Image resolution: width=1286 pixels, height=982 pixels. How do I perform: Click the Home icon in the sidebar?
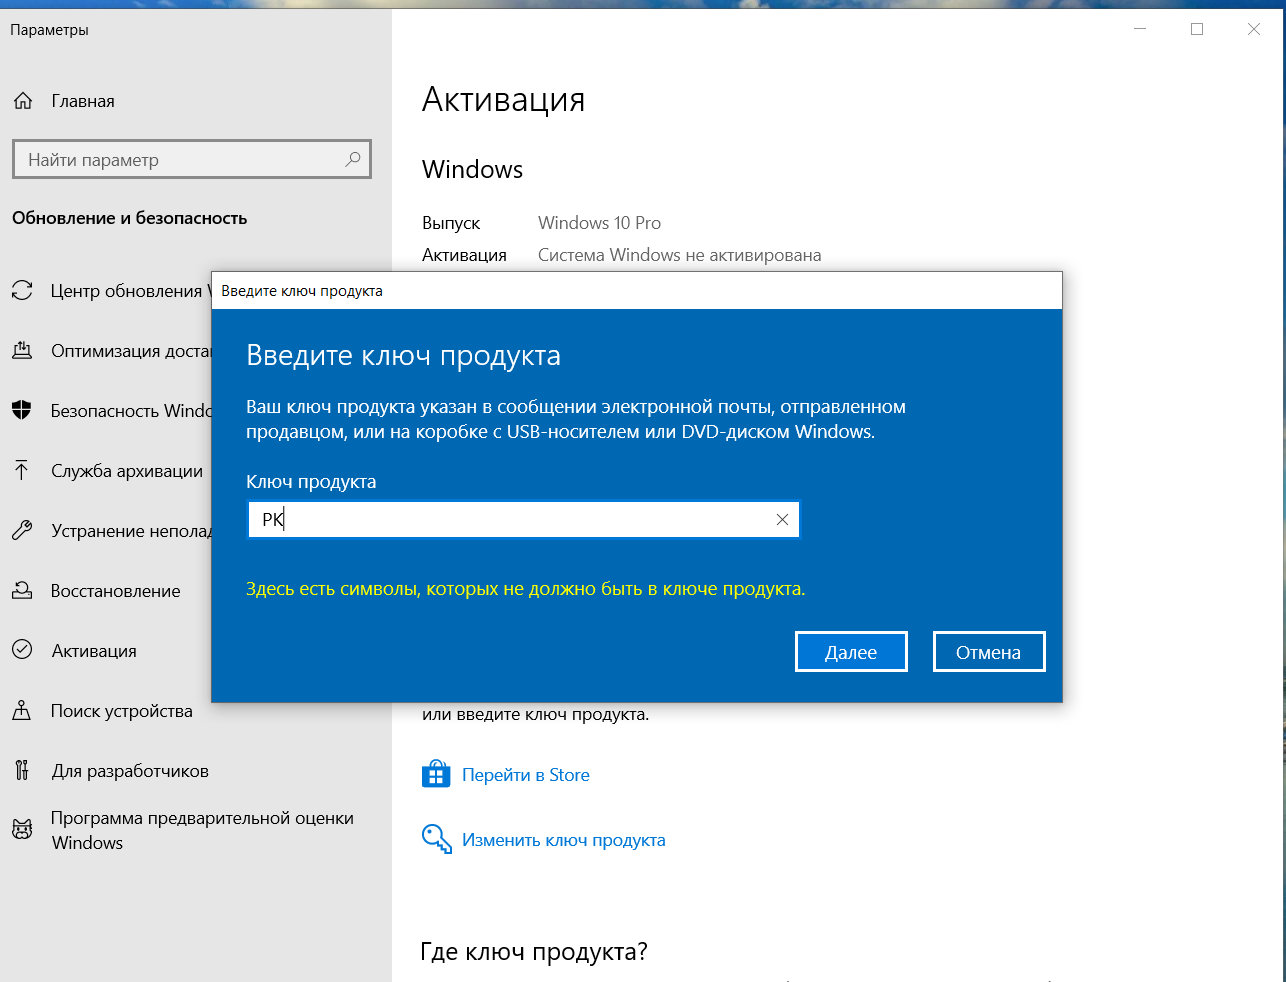click(23, 101)
